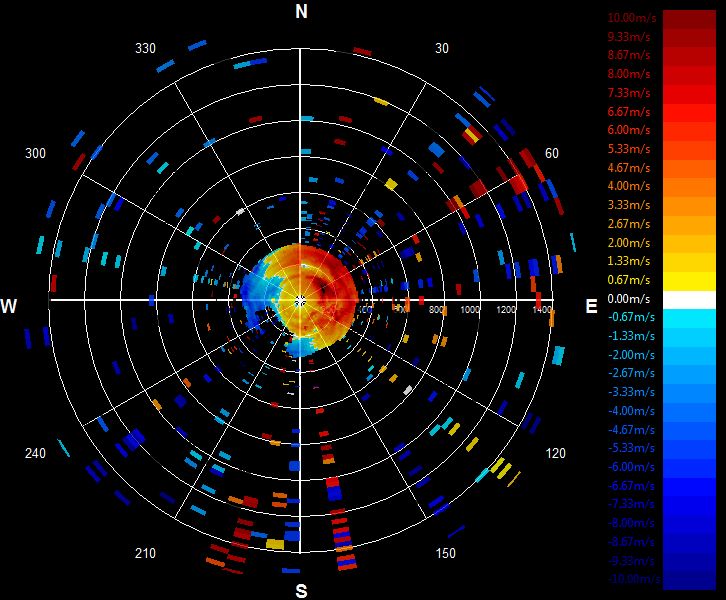Click the 4.00m/s legend label

(x=629, y=186)
